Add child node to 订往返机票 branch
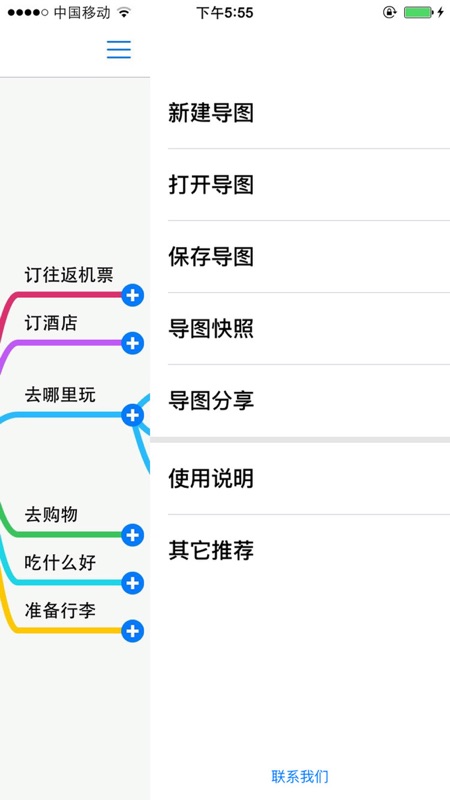Viewport: 450px width, 800px height. click(133, 295)
